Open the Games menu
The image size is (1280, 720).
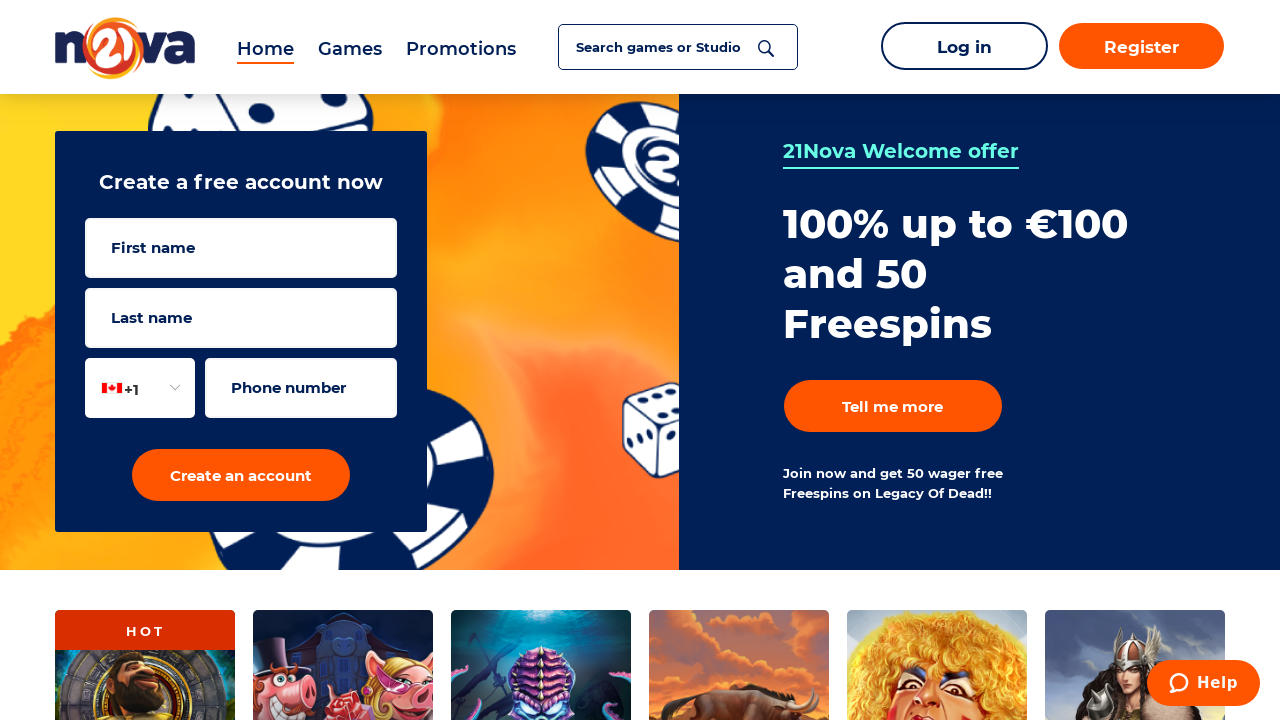350,48
